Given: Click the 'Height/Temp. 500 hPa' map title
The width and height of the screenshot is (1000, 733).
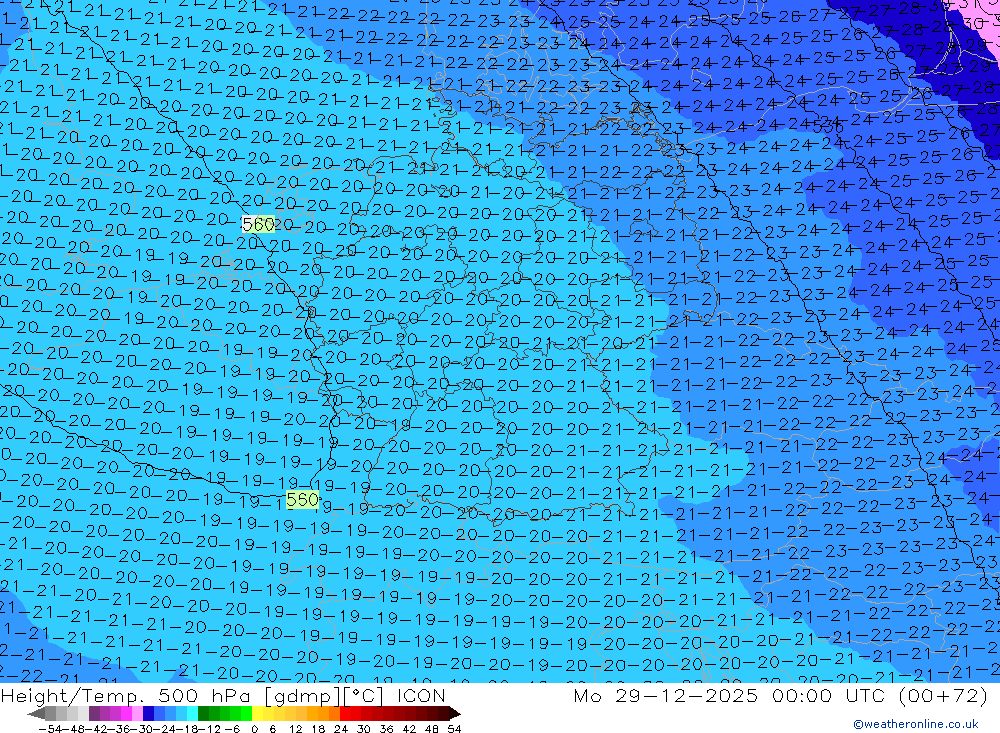Looking at the screenshot, I should pyautogui.click(x=125, y=695).
